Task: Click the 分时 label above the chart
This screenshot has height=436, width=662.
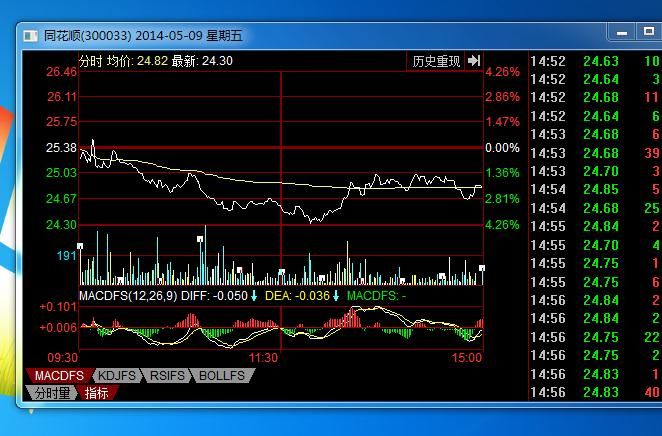Action: click(x=91, y=61)
